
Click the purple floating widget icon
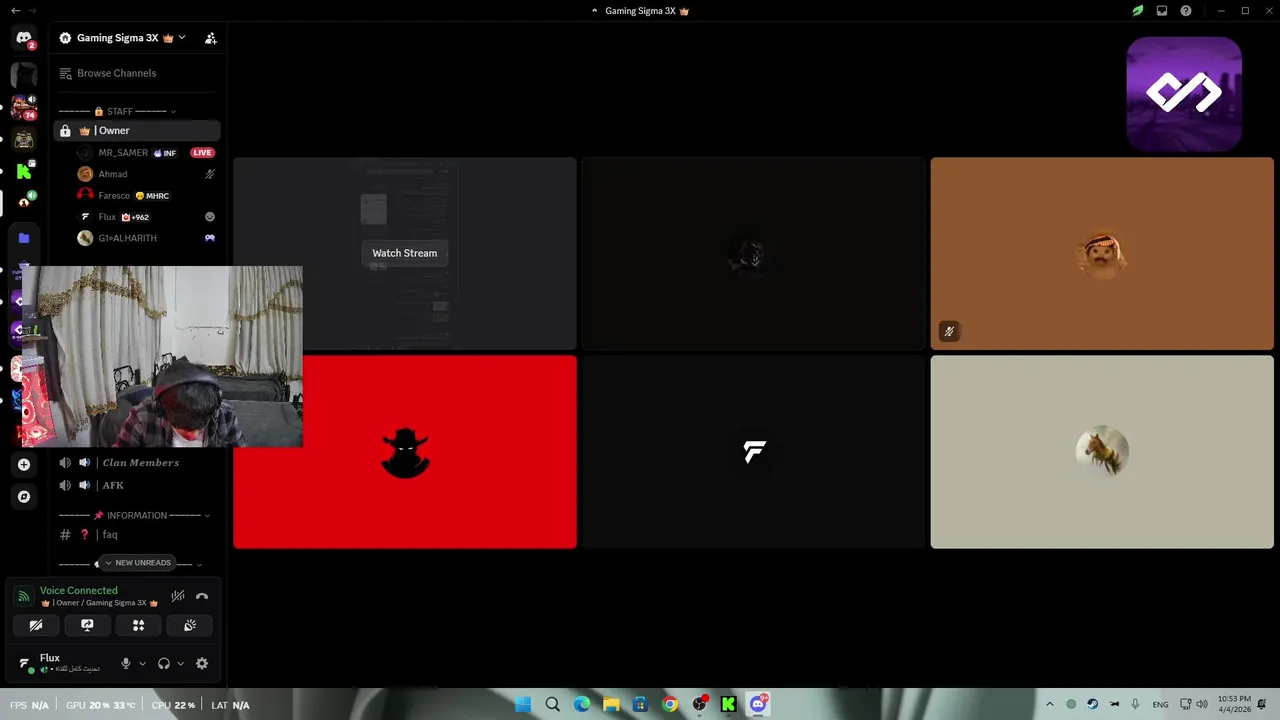(1184, 93)
